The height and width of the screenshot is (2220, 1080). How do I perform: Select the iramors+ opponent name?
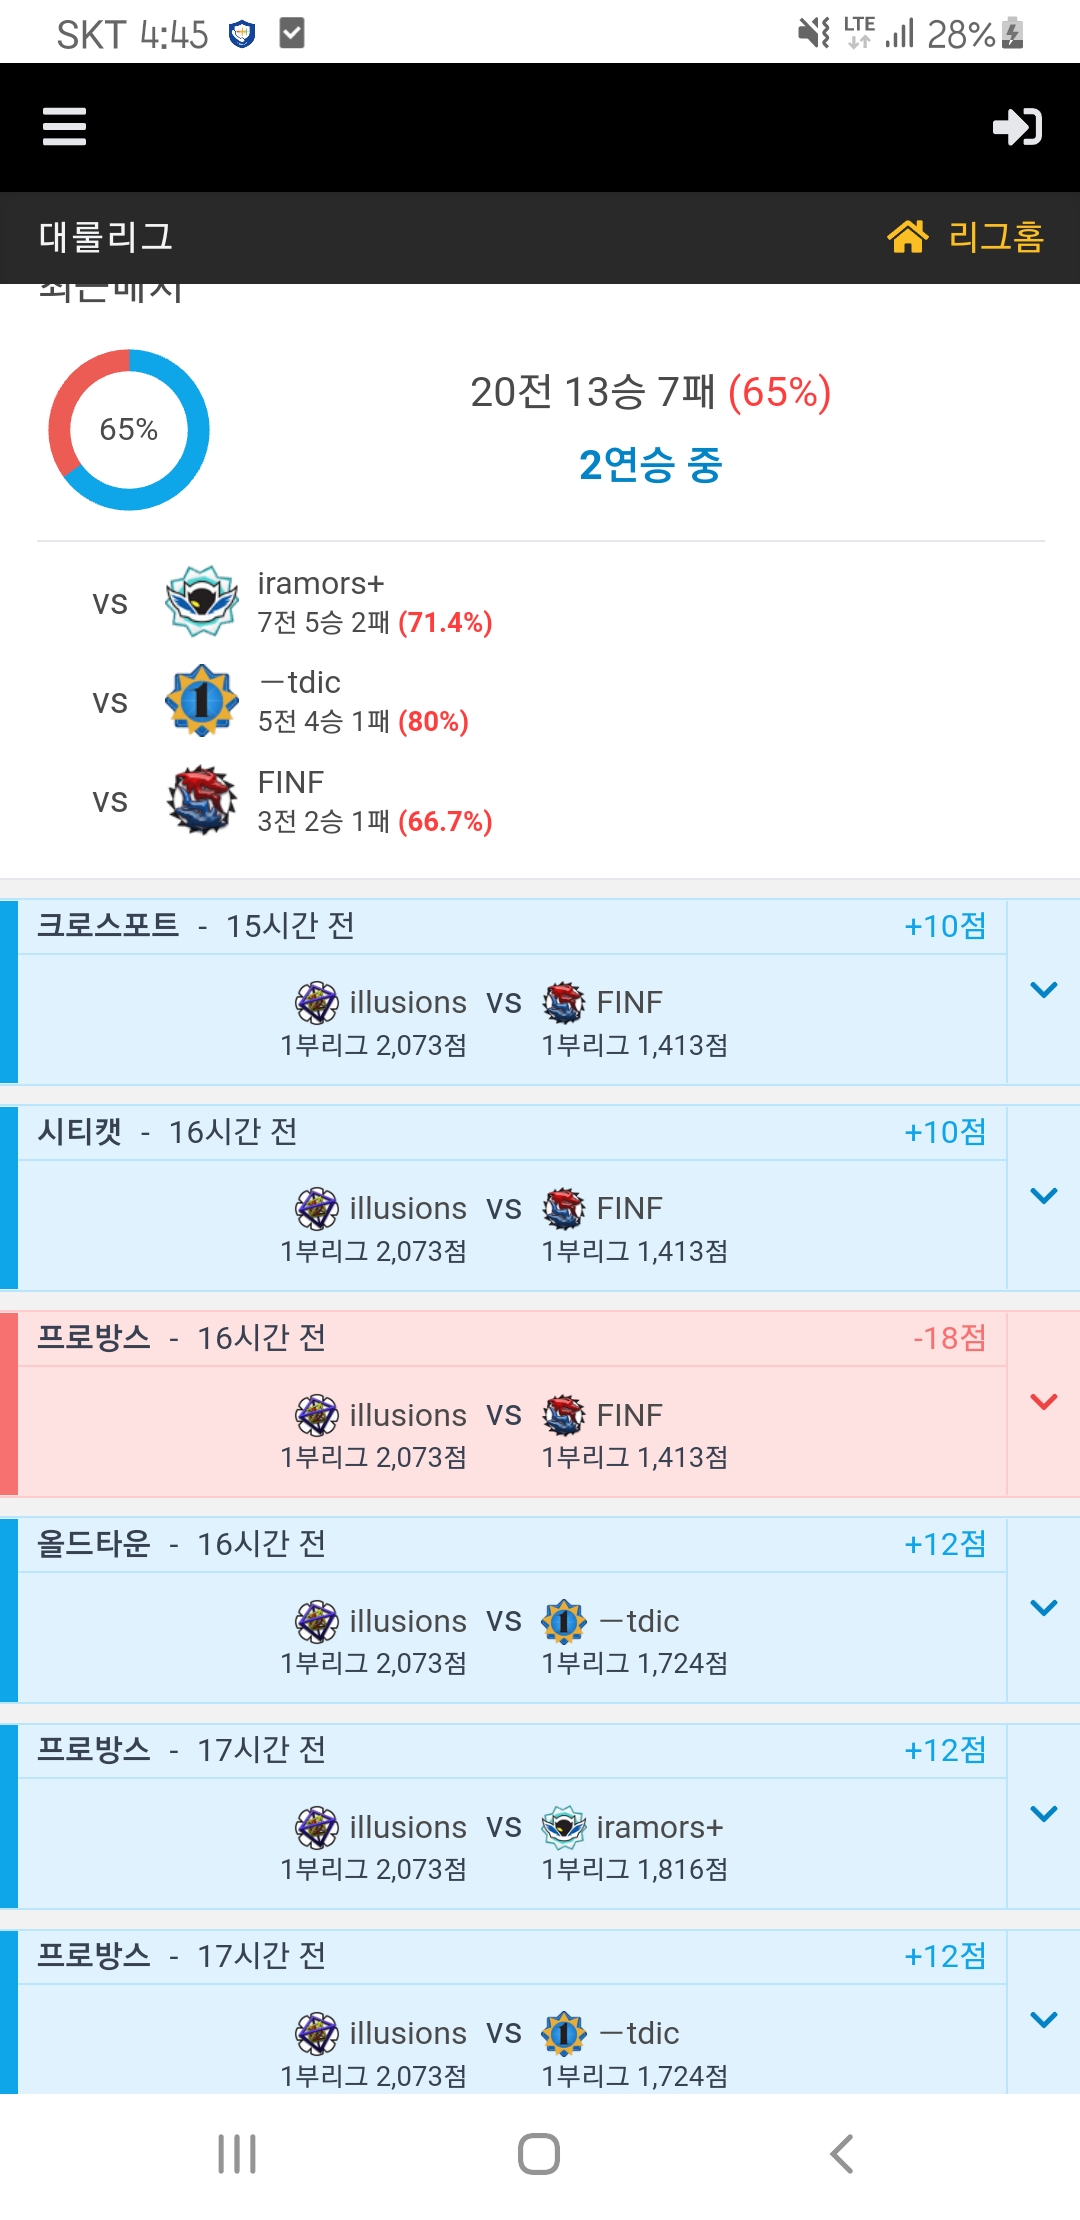click(321, 583)
